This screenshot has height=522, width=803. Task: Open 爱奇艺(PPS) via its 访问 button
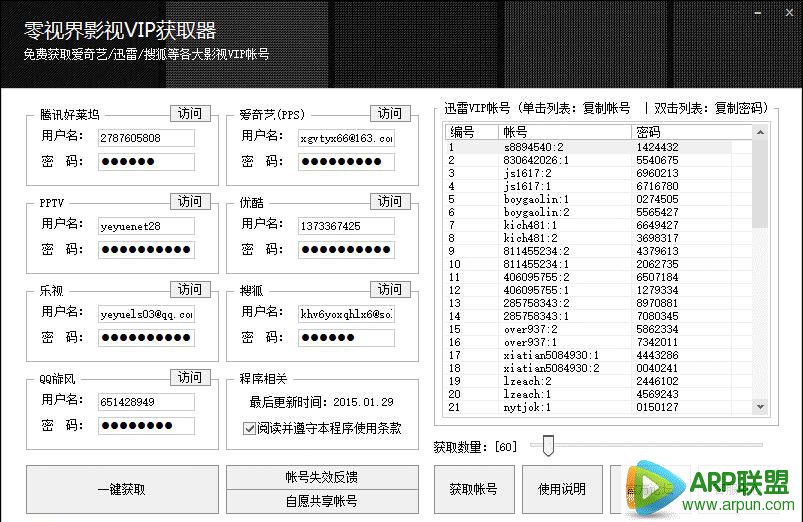coord(390,113)
